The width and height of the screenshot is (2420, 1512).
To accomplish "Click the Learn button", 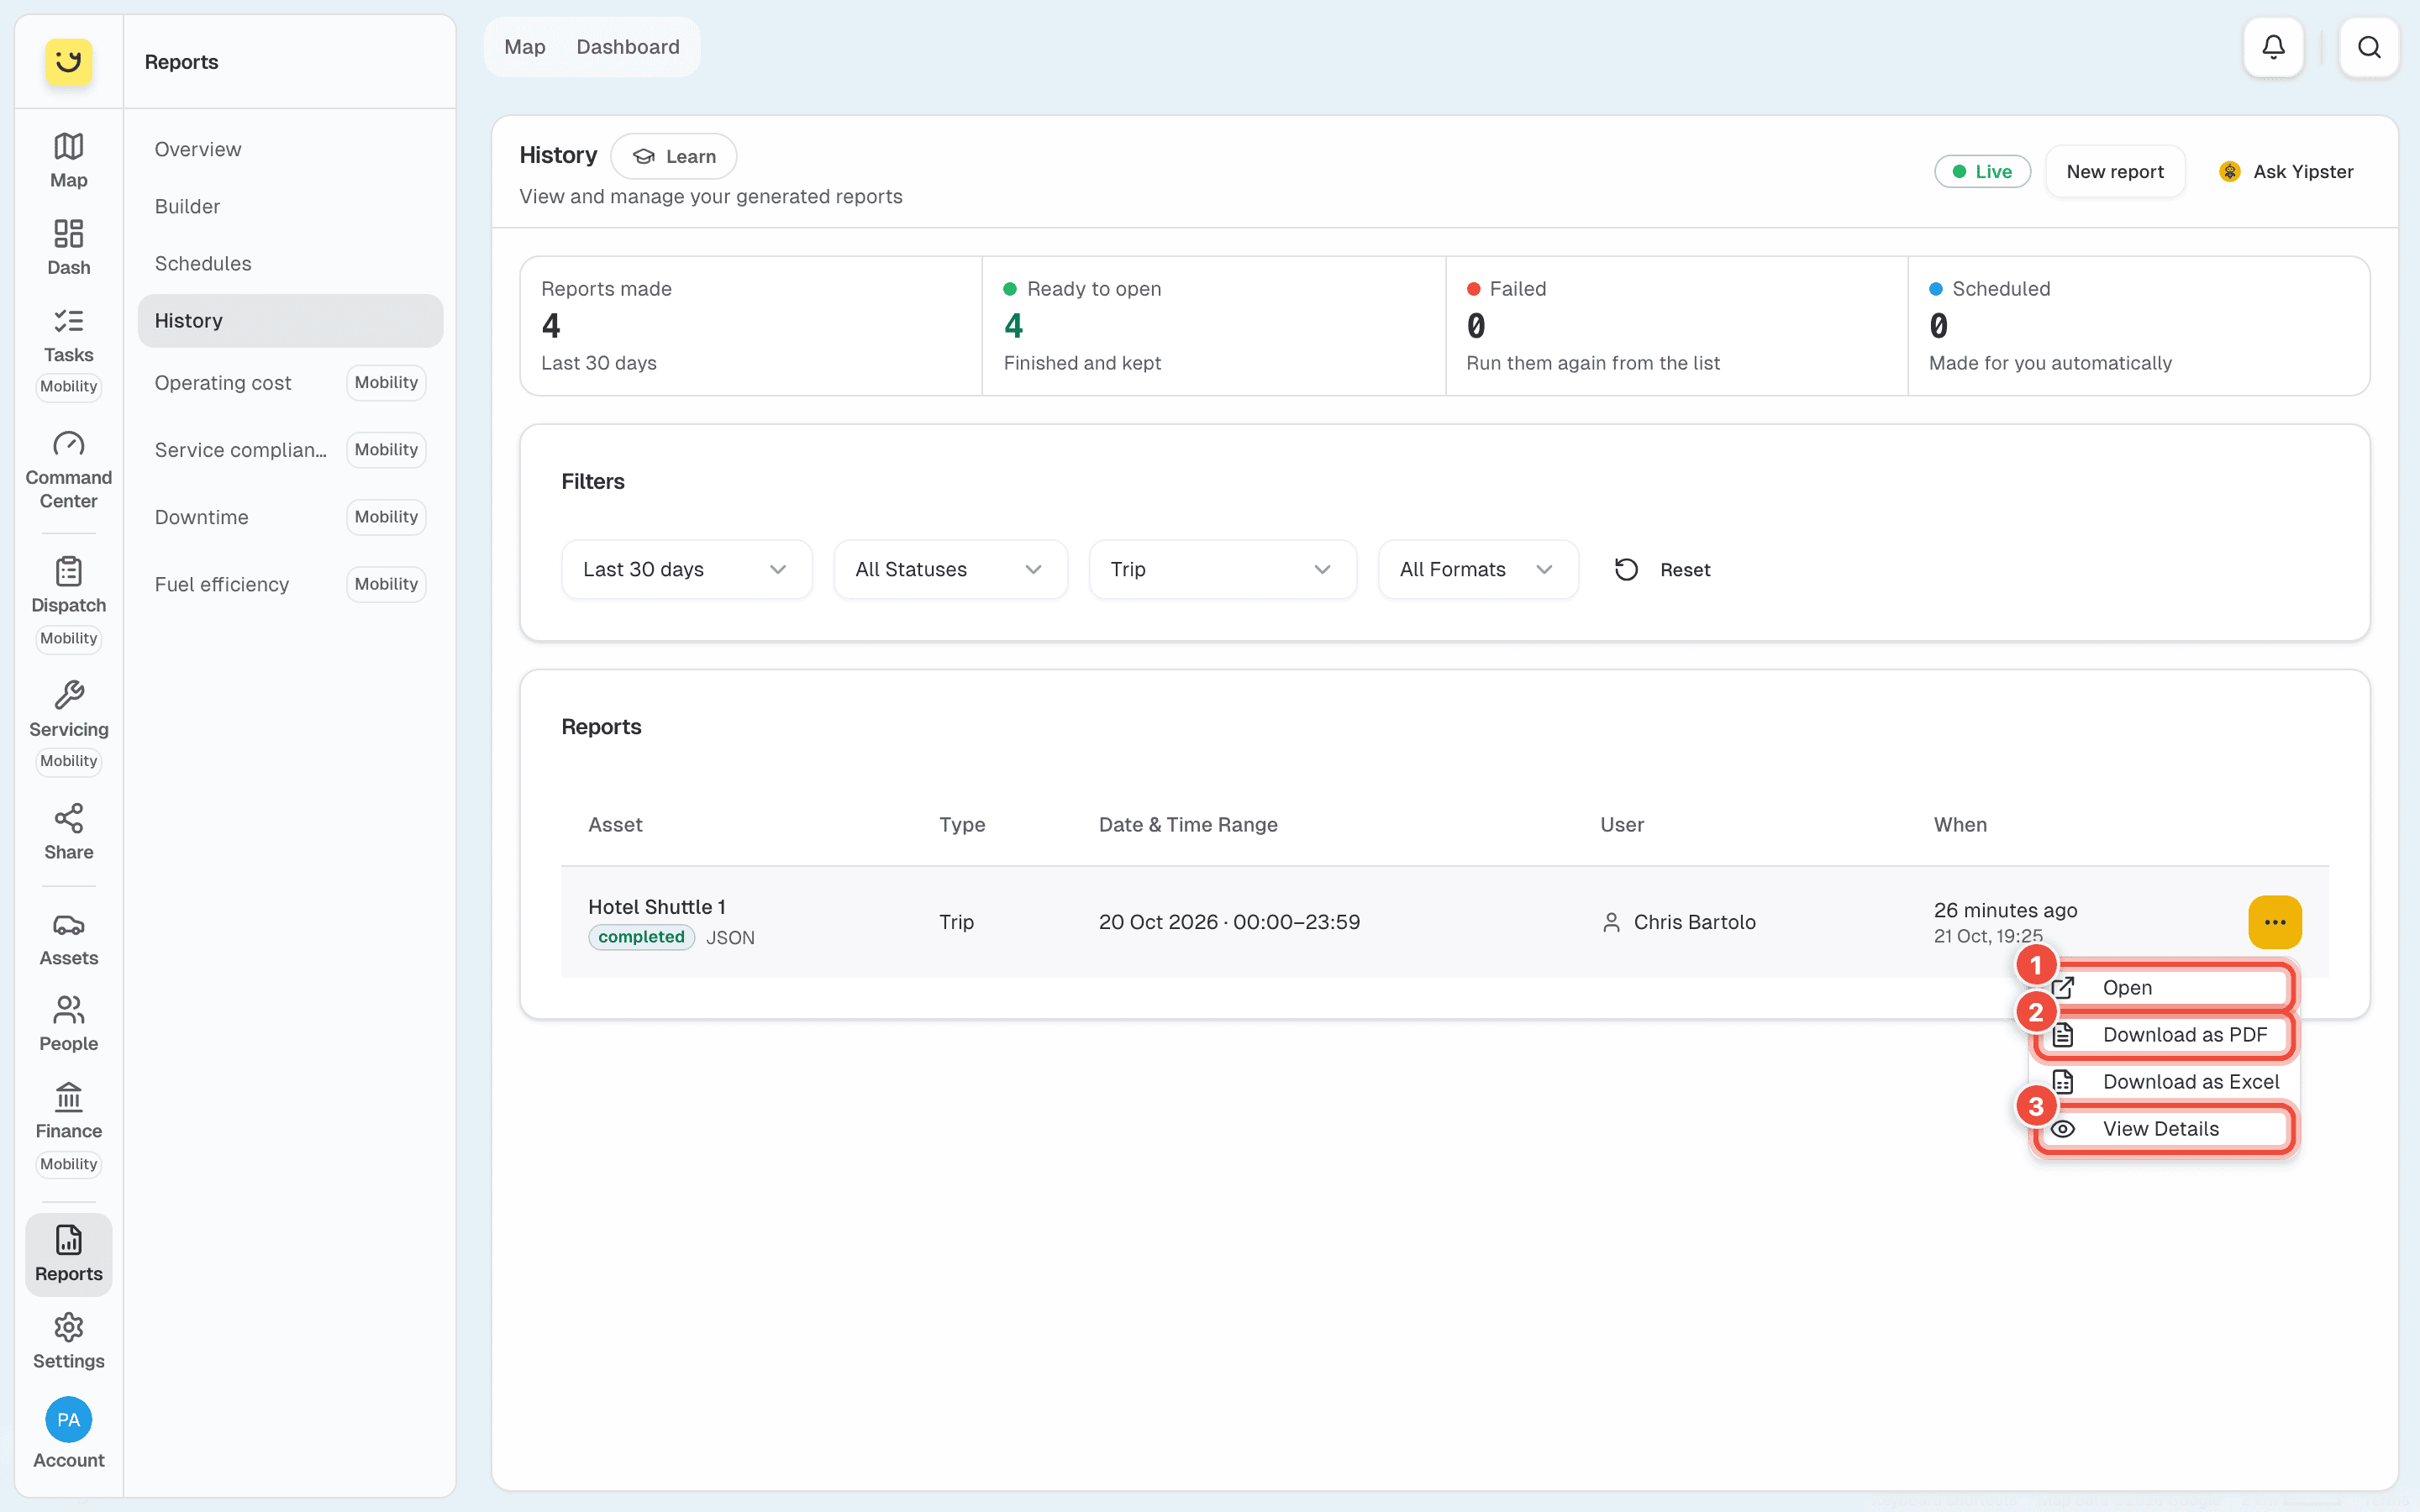I will point(674,156).
